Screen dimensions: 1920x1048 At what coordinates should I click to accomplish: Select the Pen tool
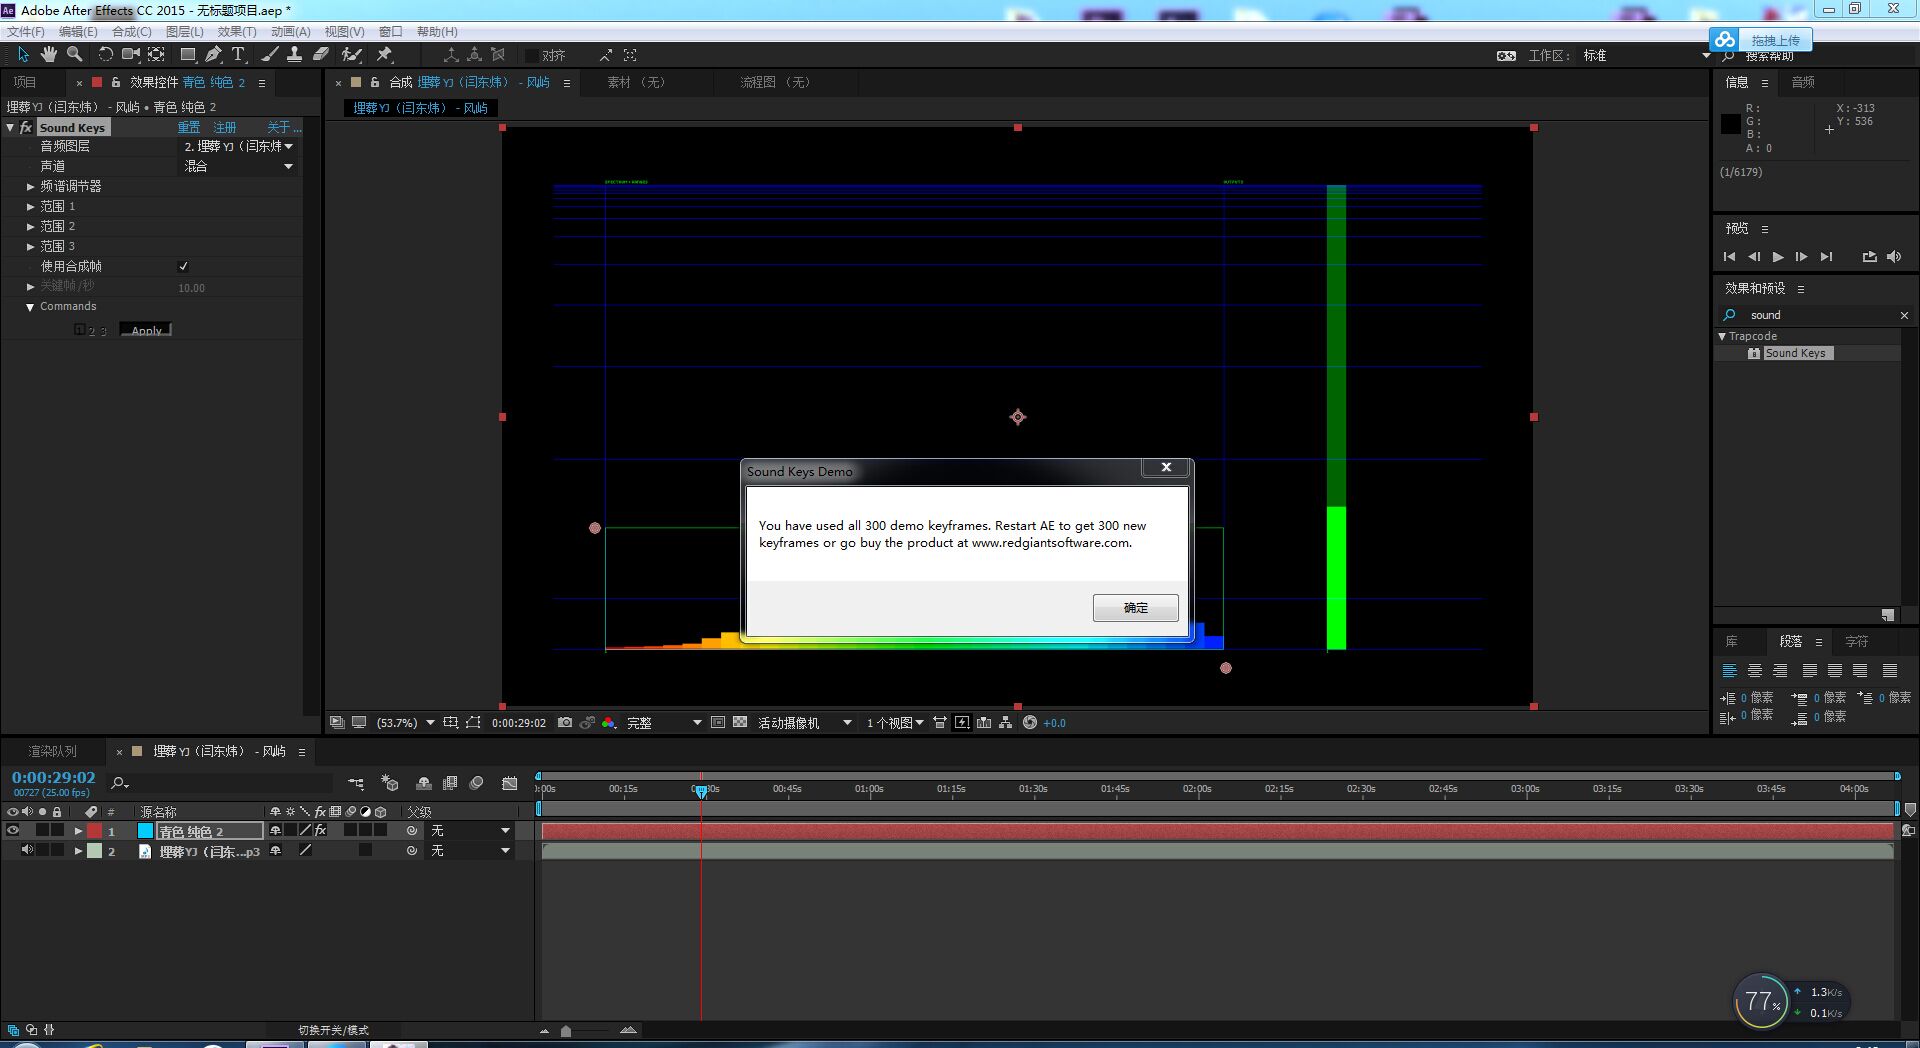213,55
